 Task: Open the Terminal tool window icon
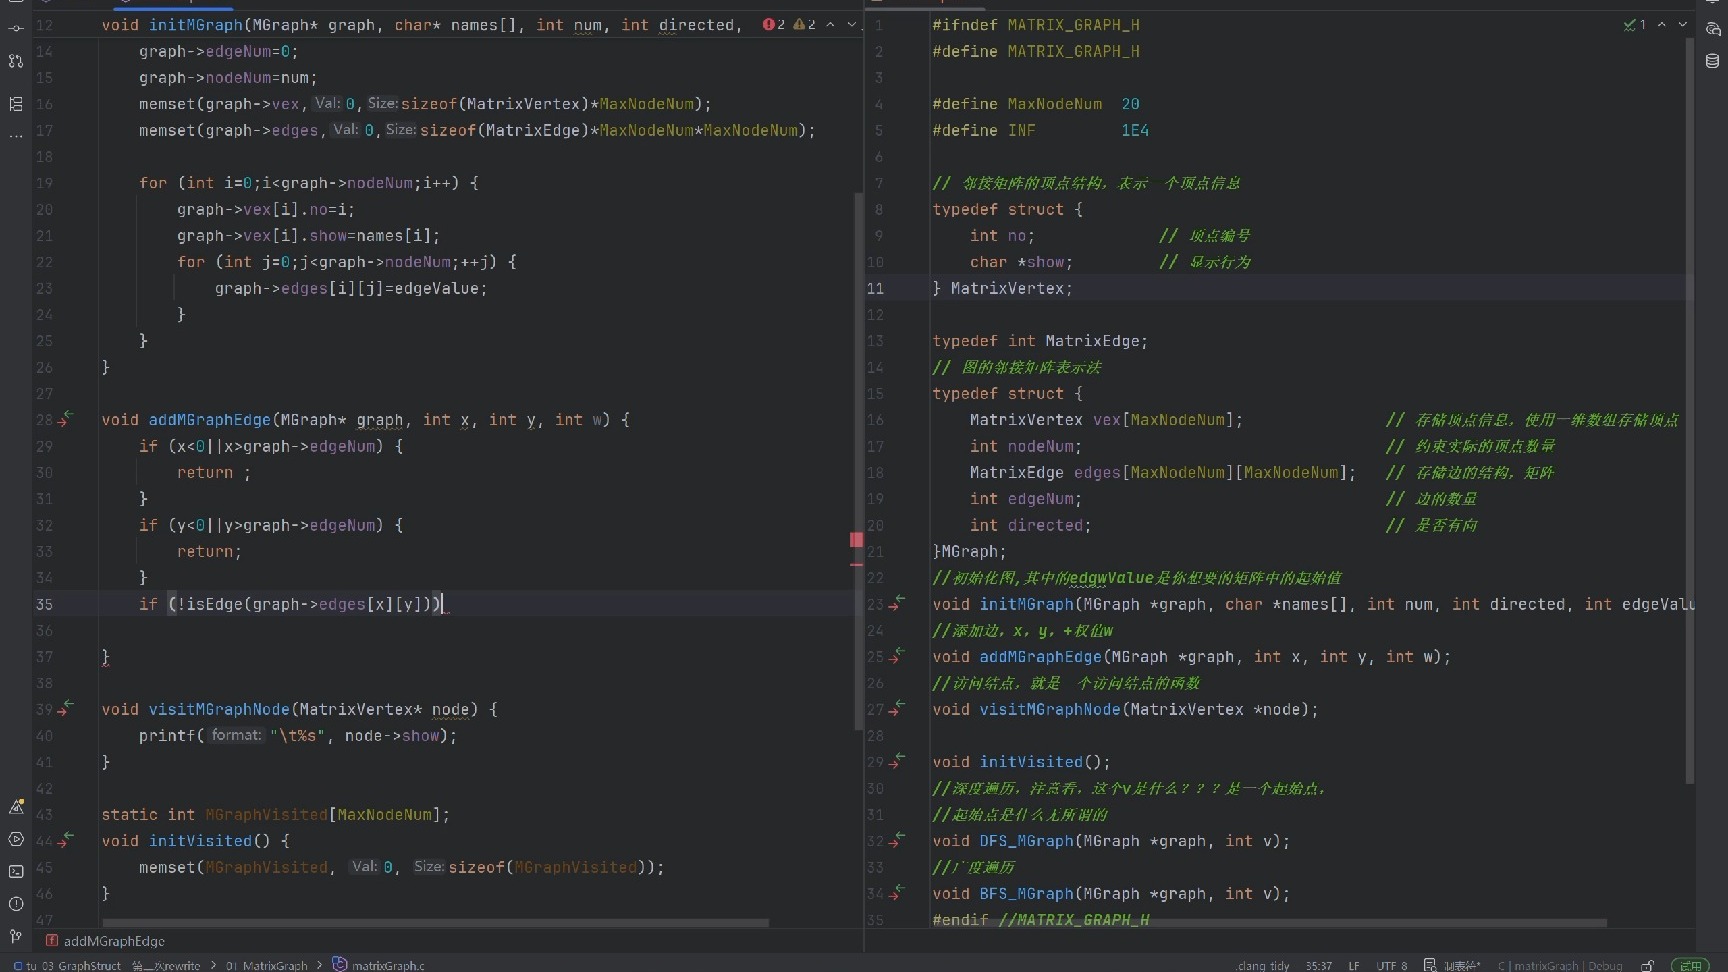tap(15, 871)
